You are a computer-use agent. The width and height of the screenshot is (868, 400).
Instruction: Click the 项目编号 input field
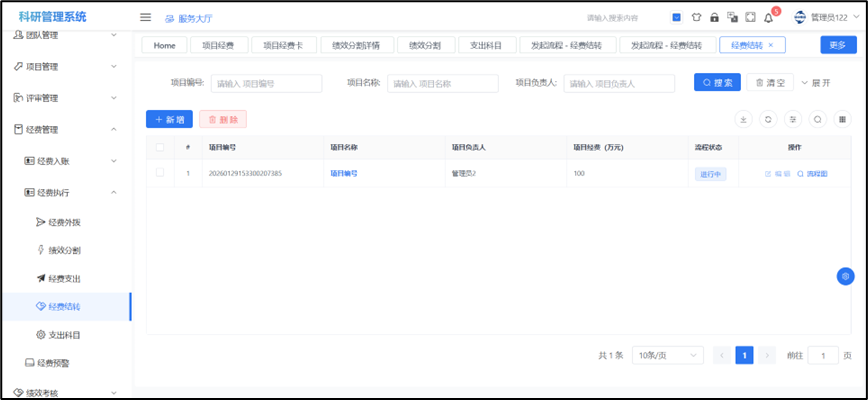(x=266, y=84)
